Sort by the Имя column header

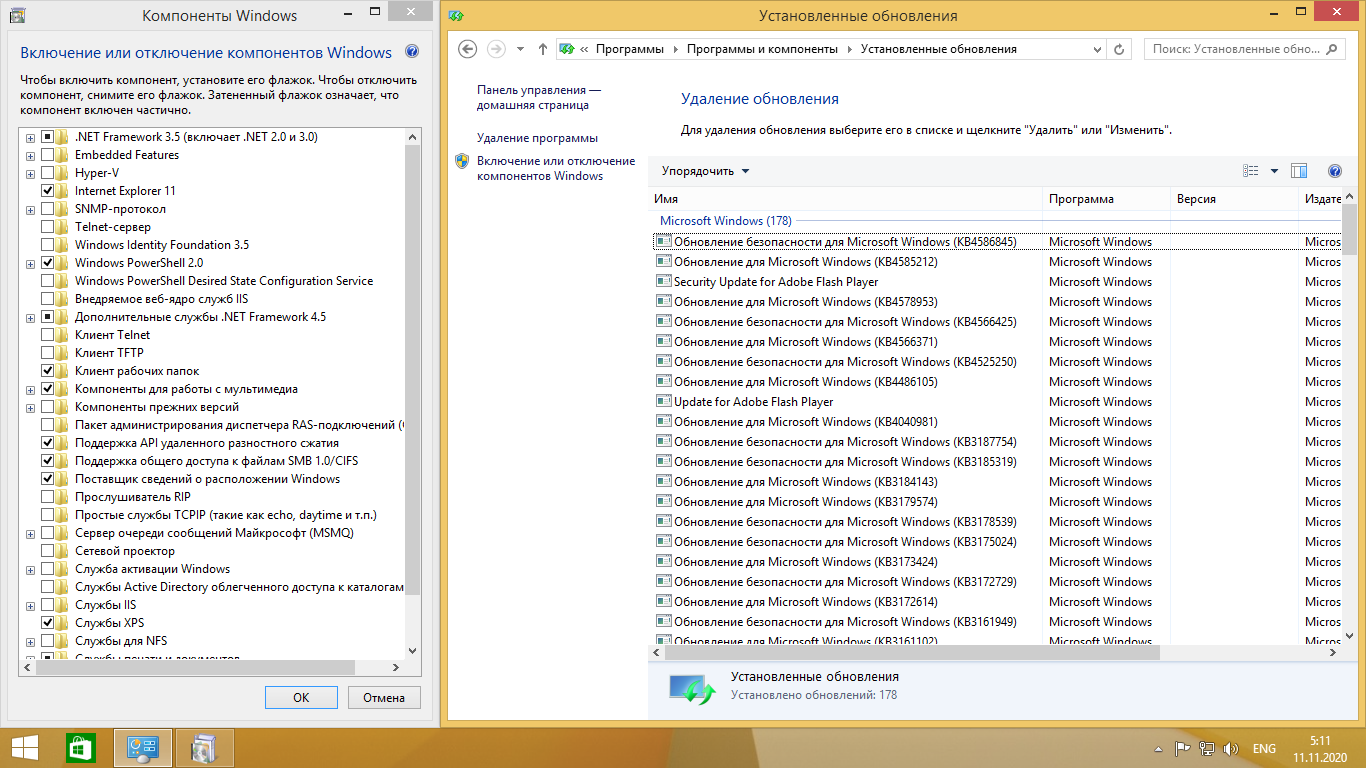tap(845, 199)
